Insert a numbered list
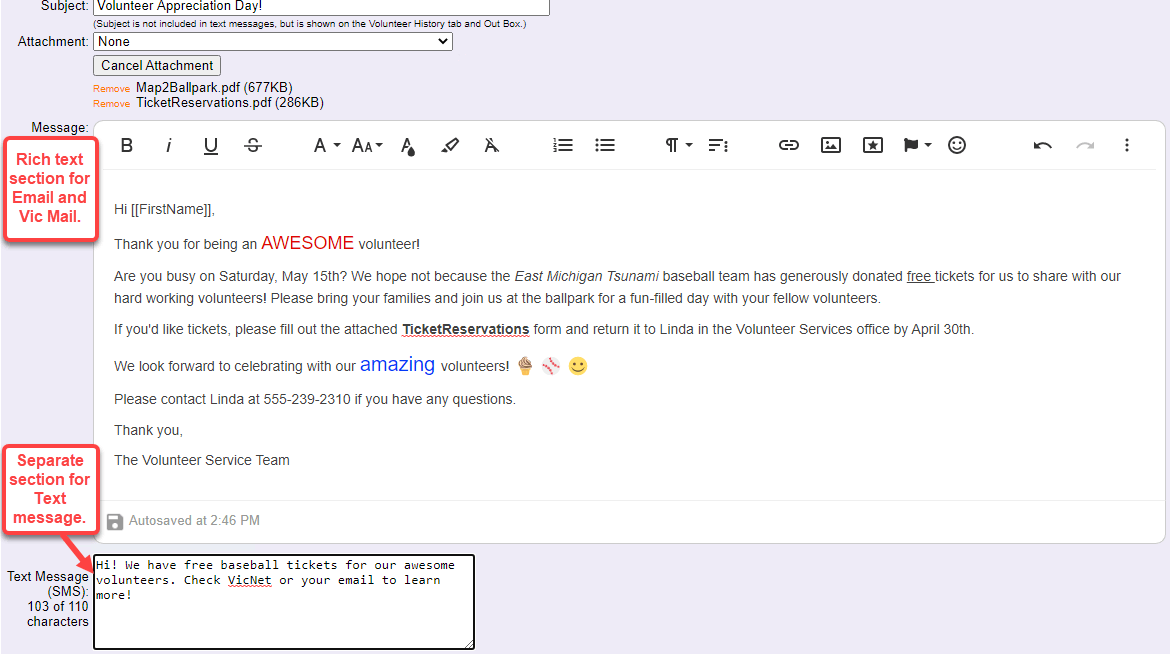Viewport: 1170px width, 654px height. (562, 145)
